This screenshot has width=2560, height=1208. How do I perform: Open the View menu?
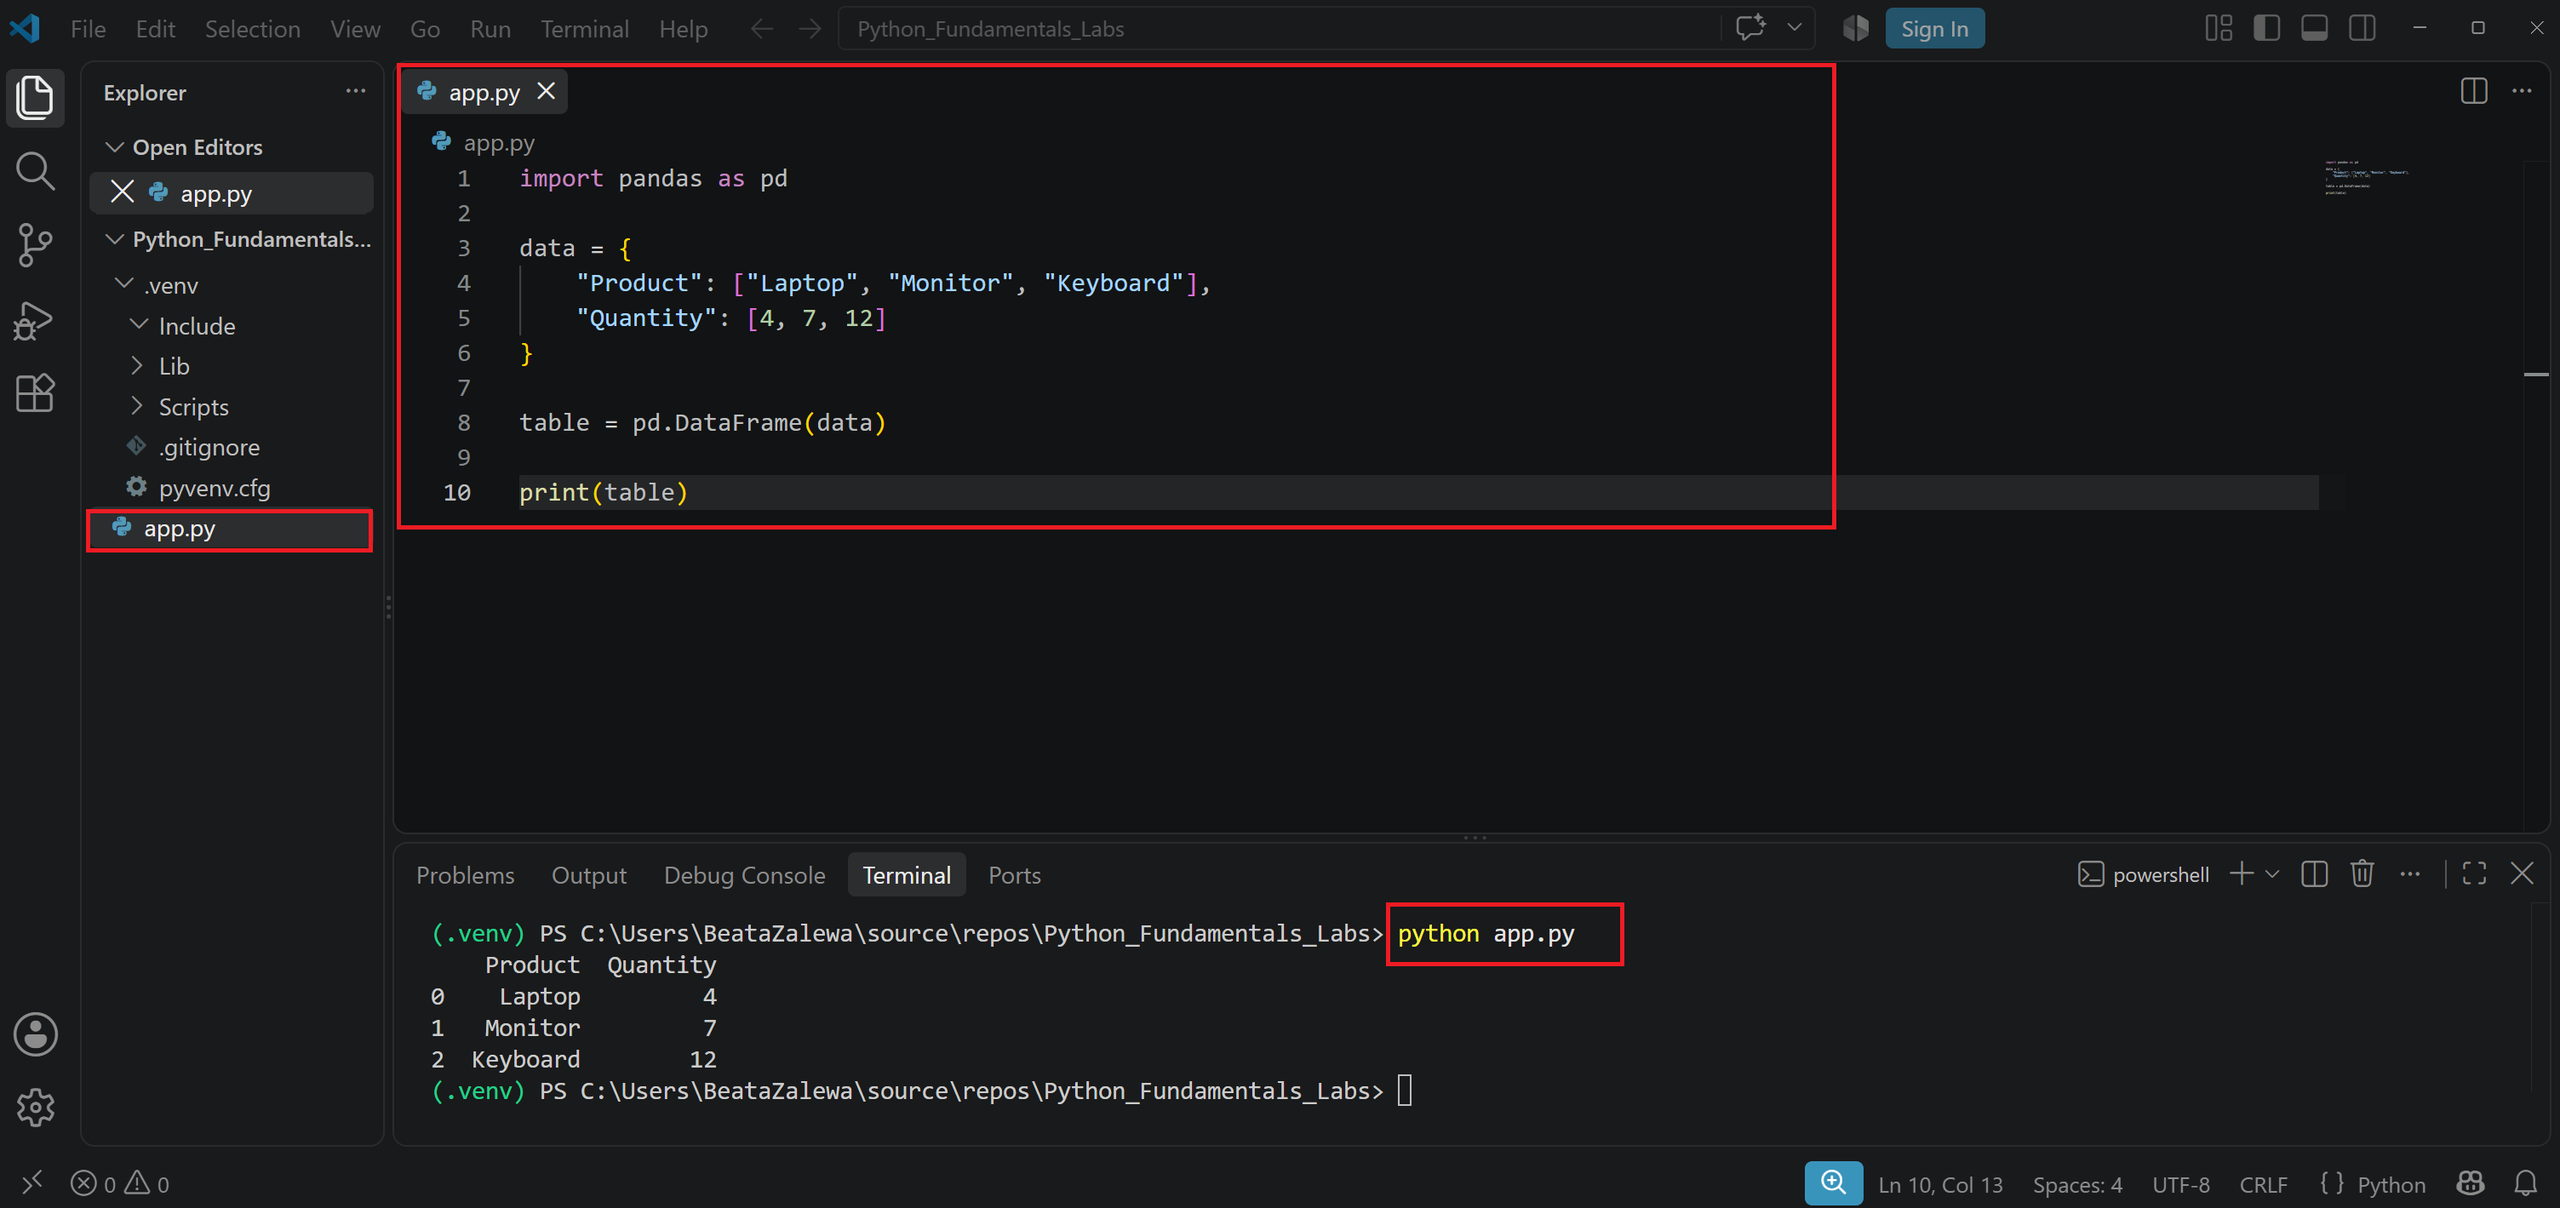click(355, 29)
